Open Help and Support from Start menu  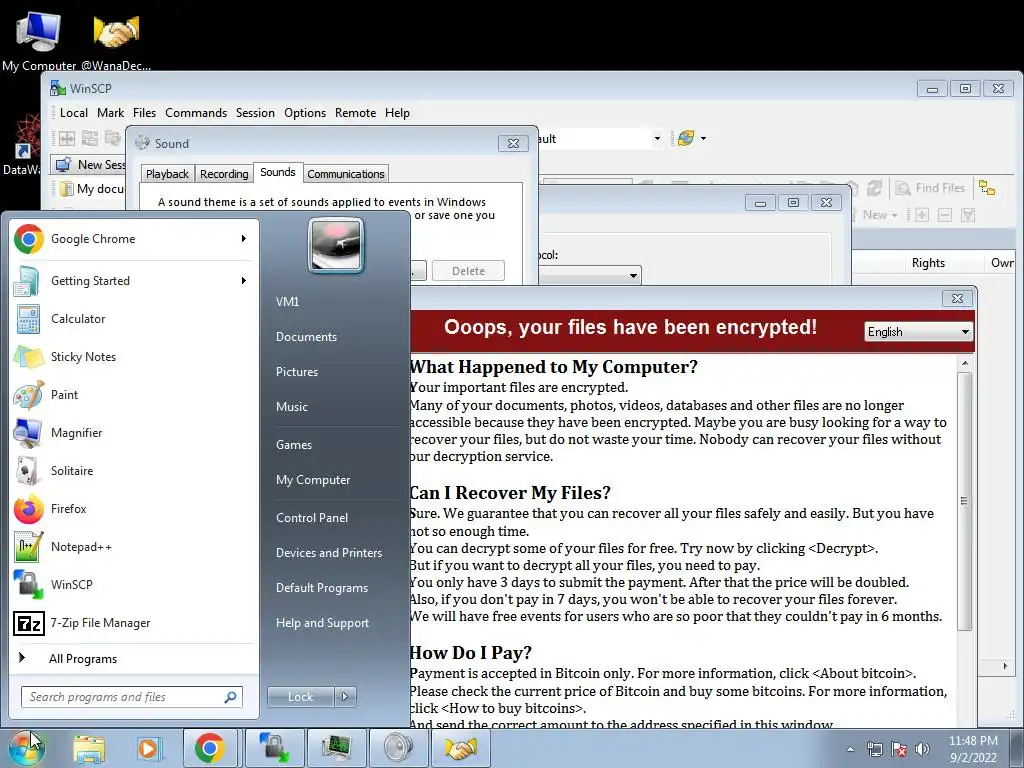pos(322,623)
